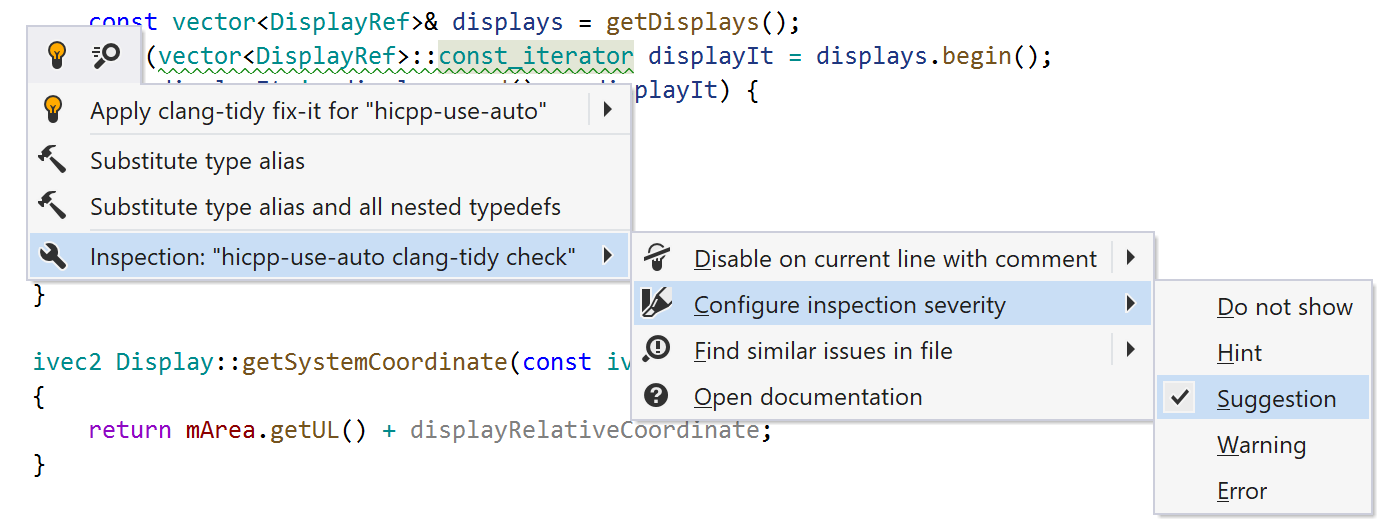Viewport: 1390px width, 532px height.
Task: Expand arrow beside Find similar issues in file
Action: [x=1131, y=350]
